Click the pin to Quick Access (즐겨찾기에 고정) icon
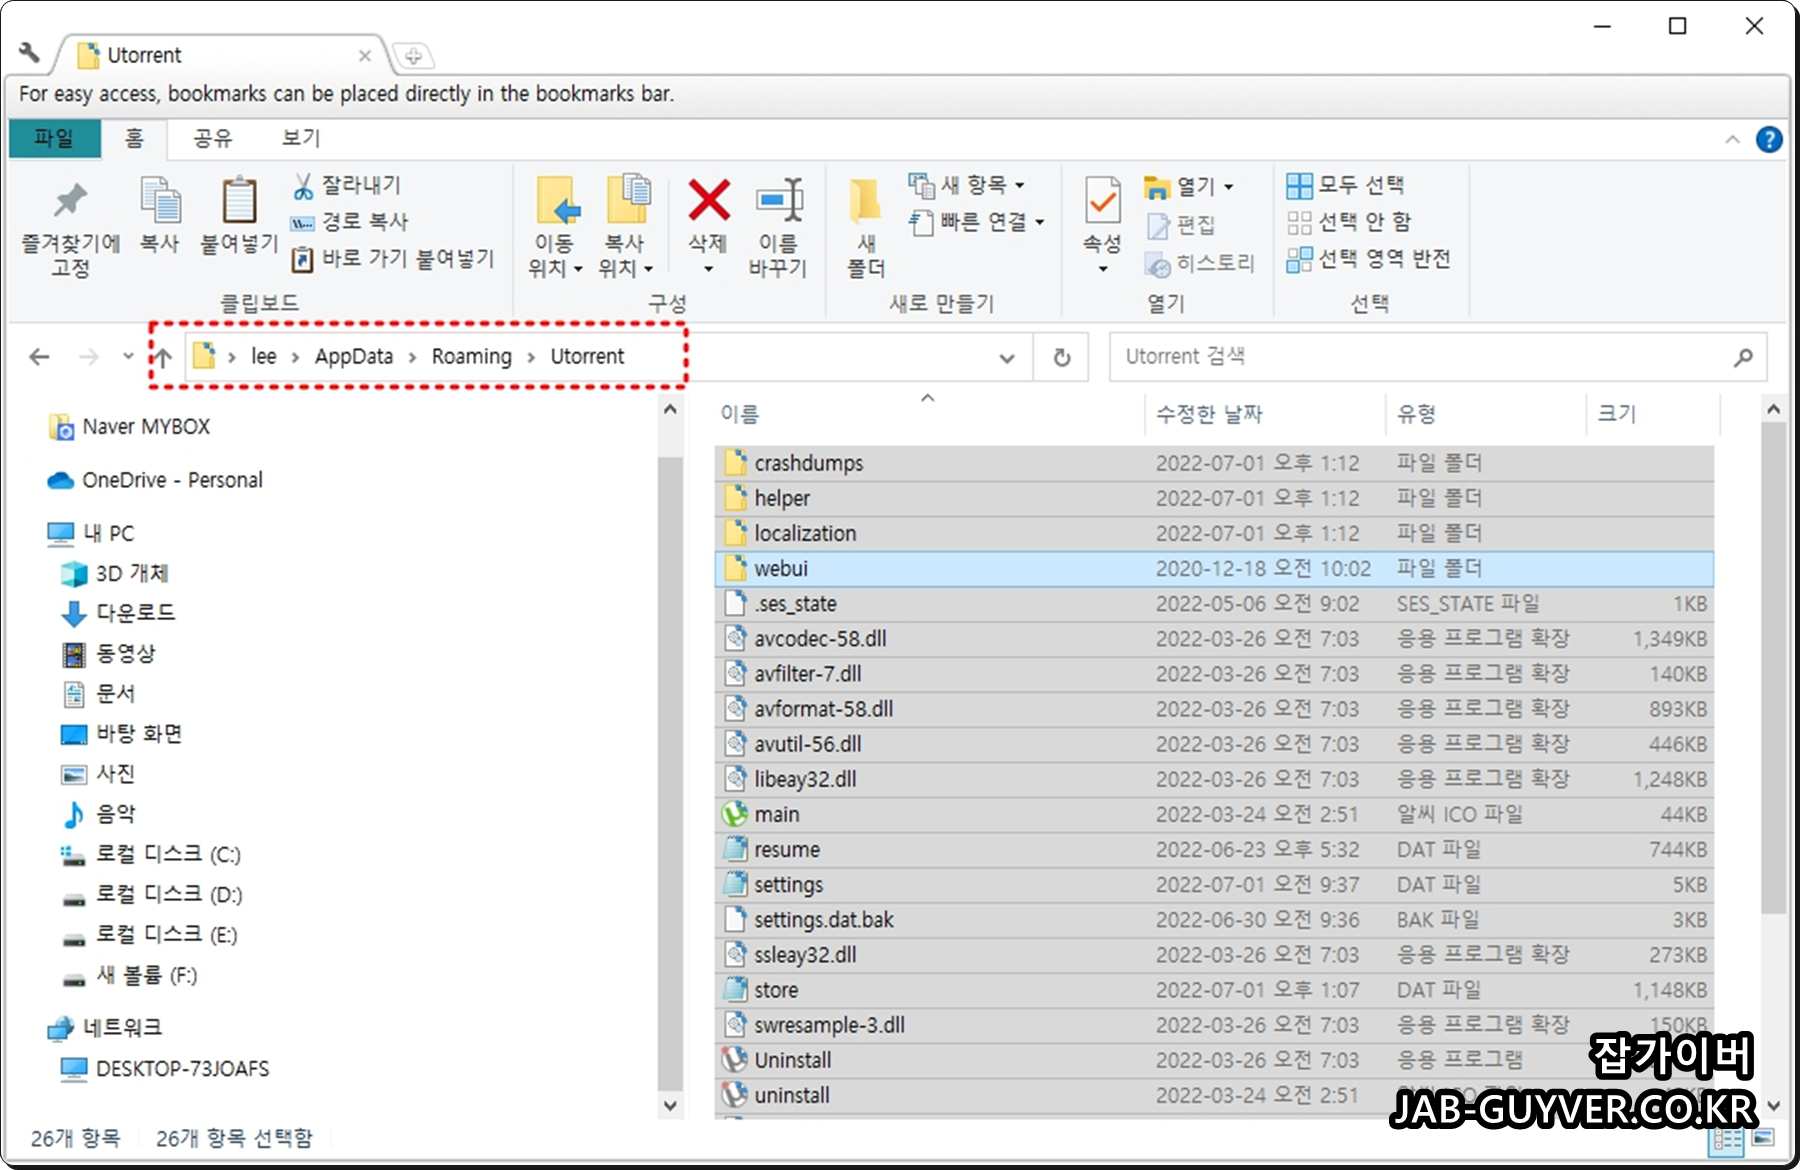The width and height of the screenshot is (1800, 1170). [70, 200]
